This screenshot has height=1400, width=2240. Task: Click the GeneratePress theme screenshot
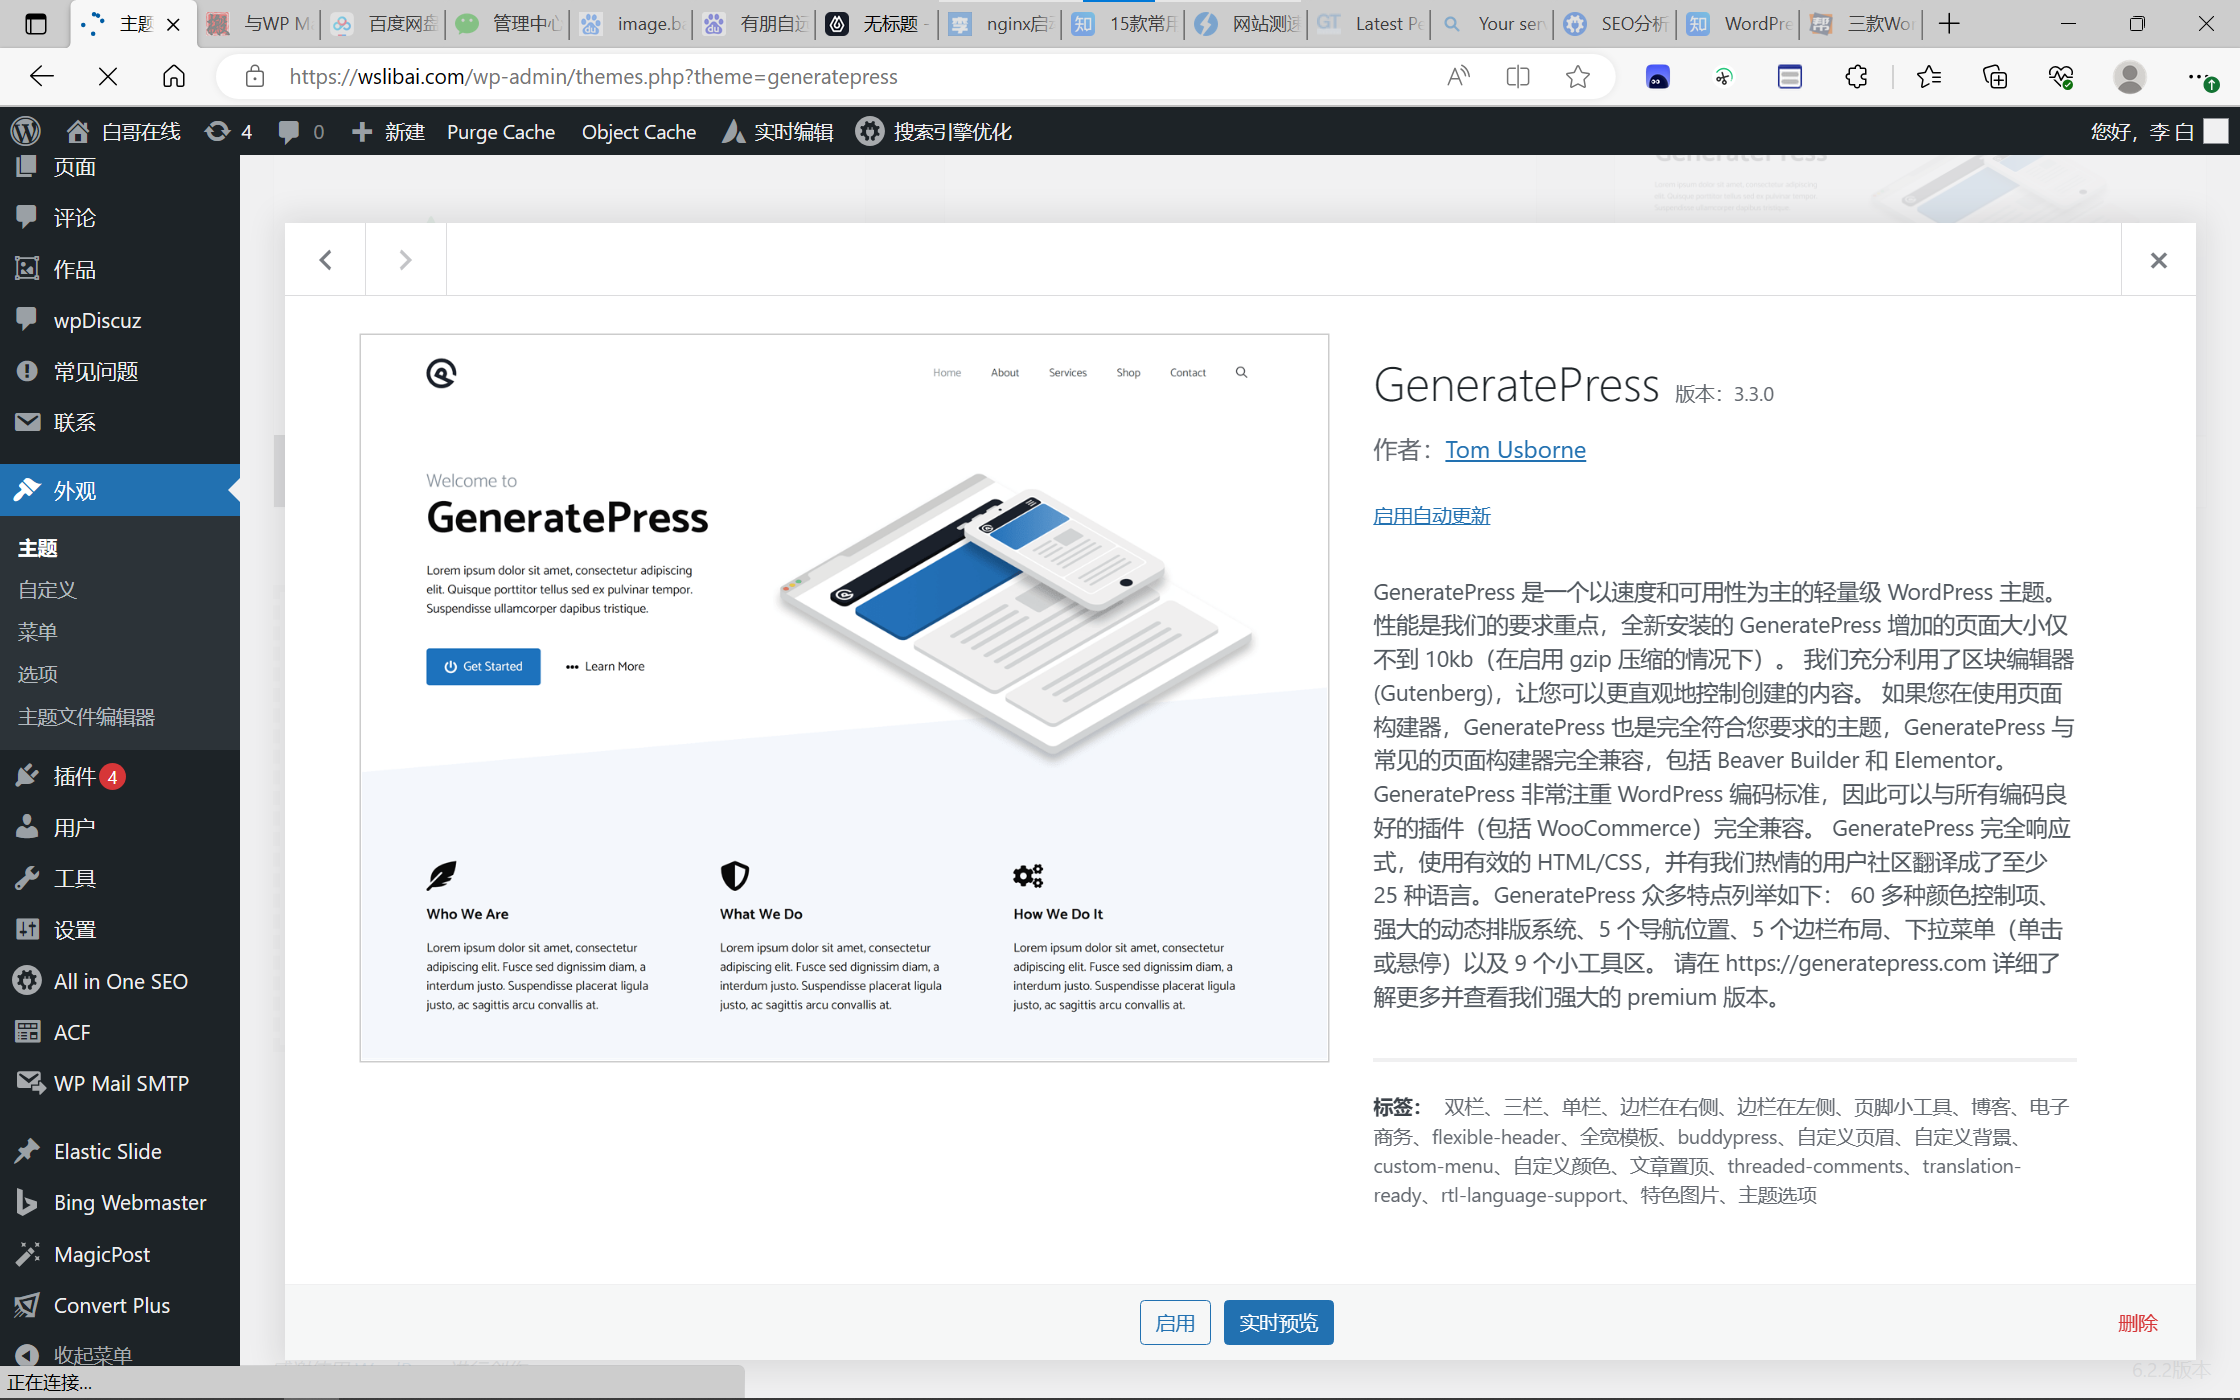point(844,697)
